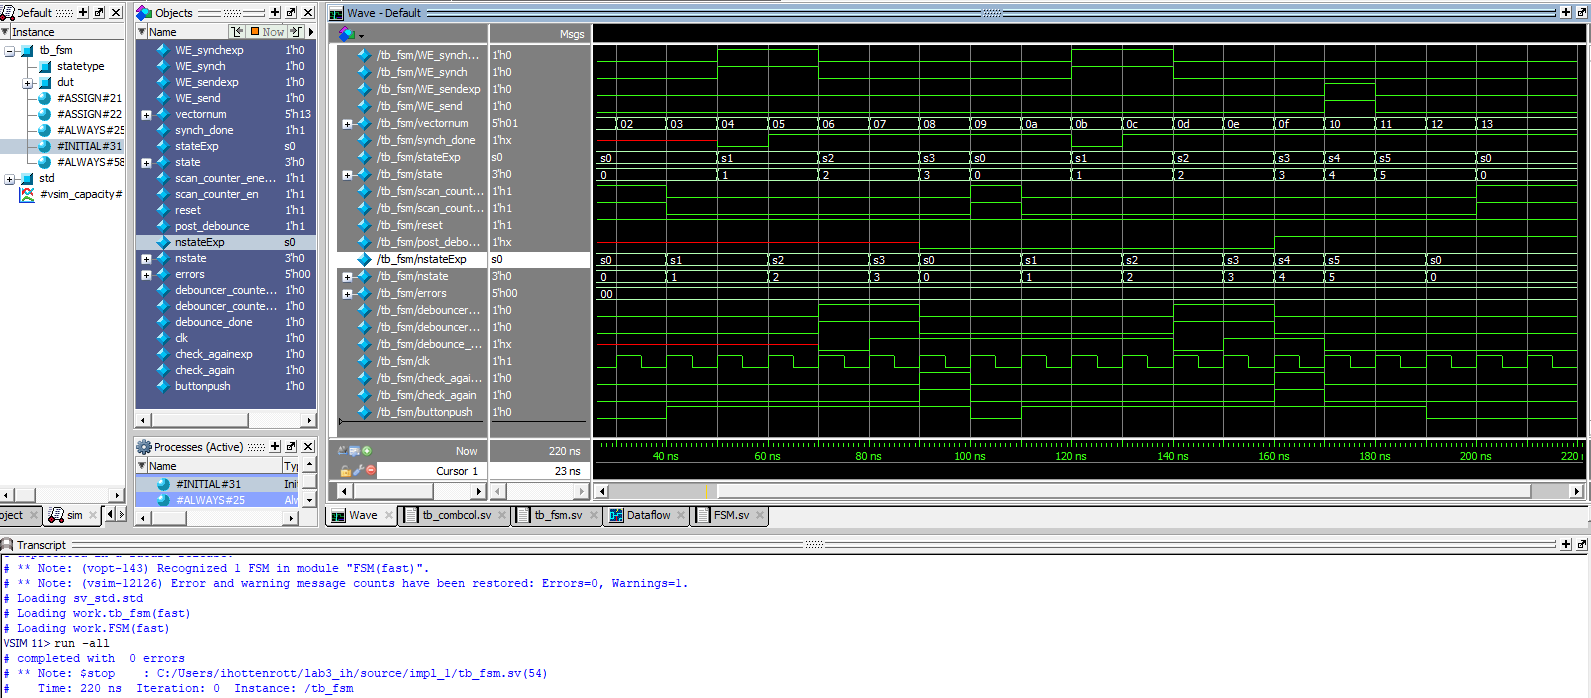
Task: Open the tb_combcol.sv tab
Action: [456, 516]
